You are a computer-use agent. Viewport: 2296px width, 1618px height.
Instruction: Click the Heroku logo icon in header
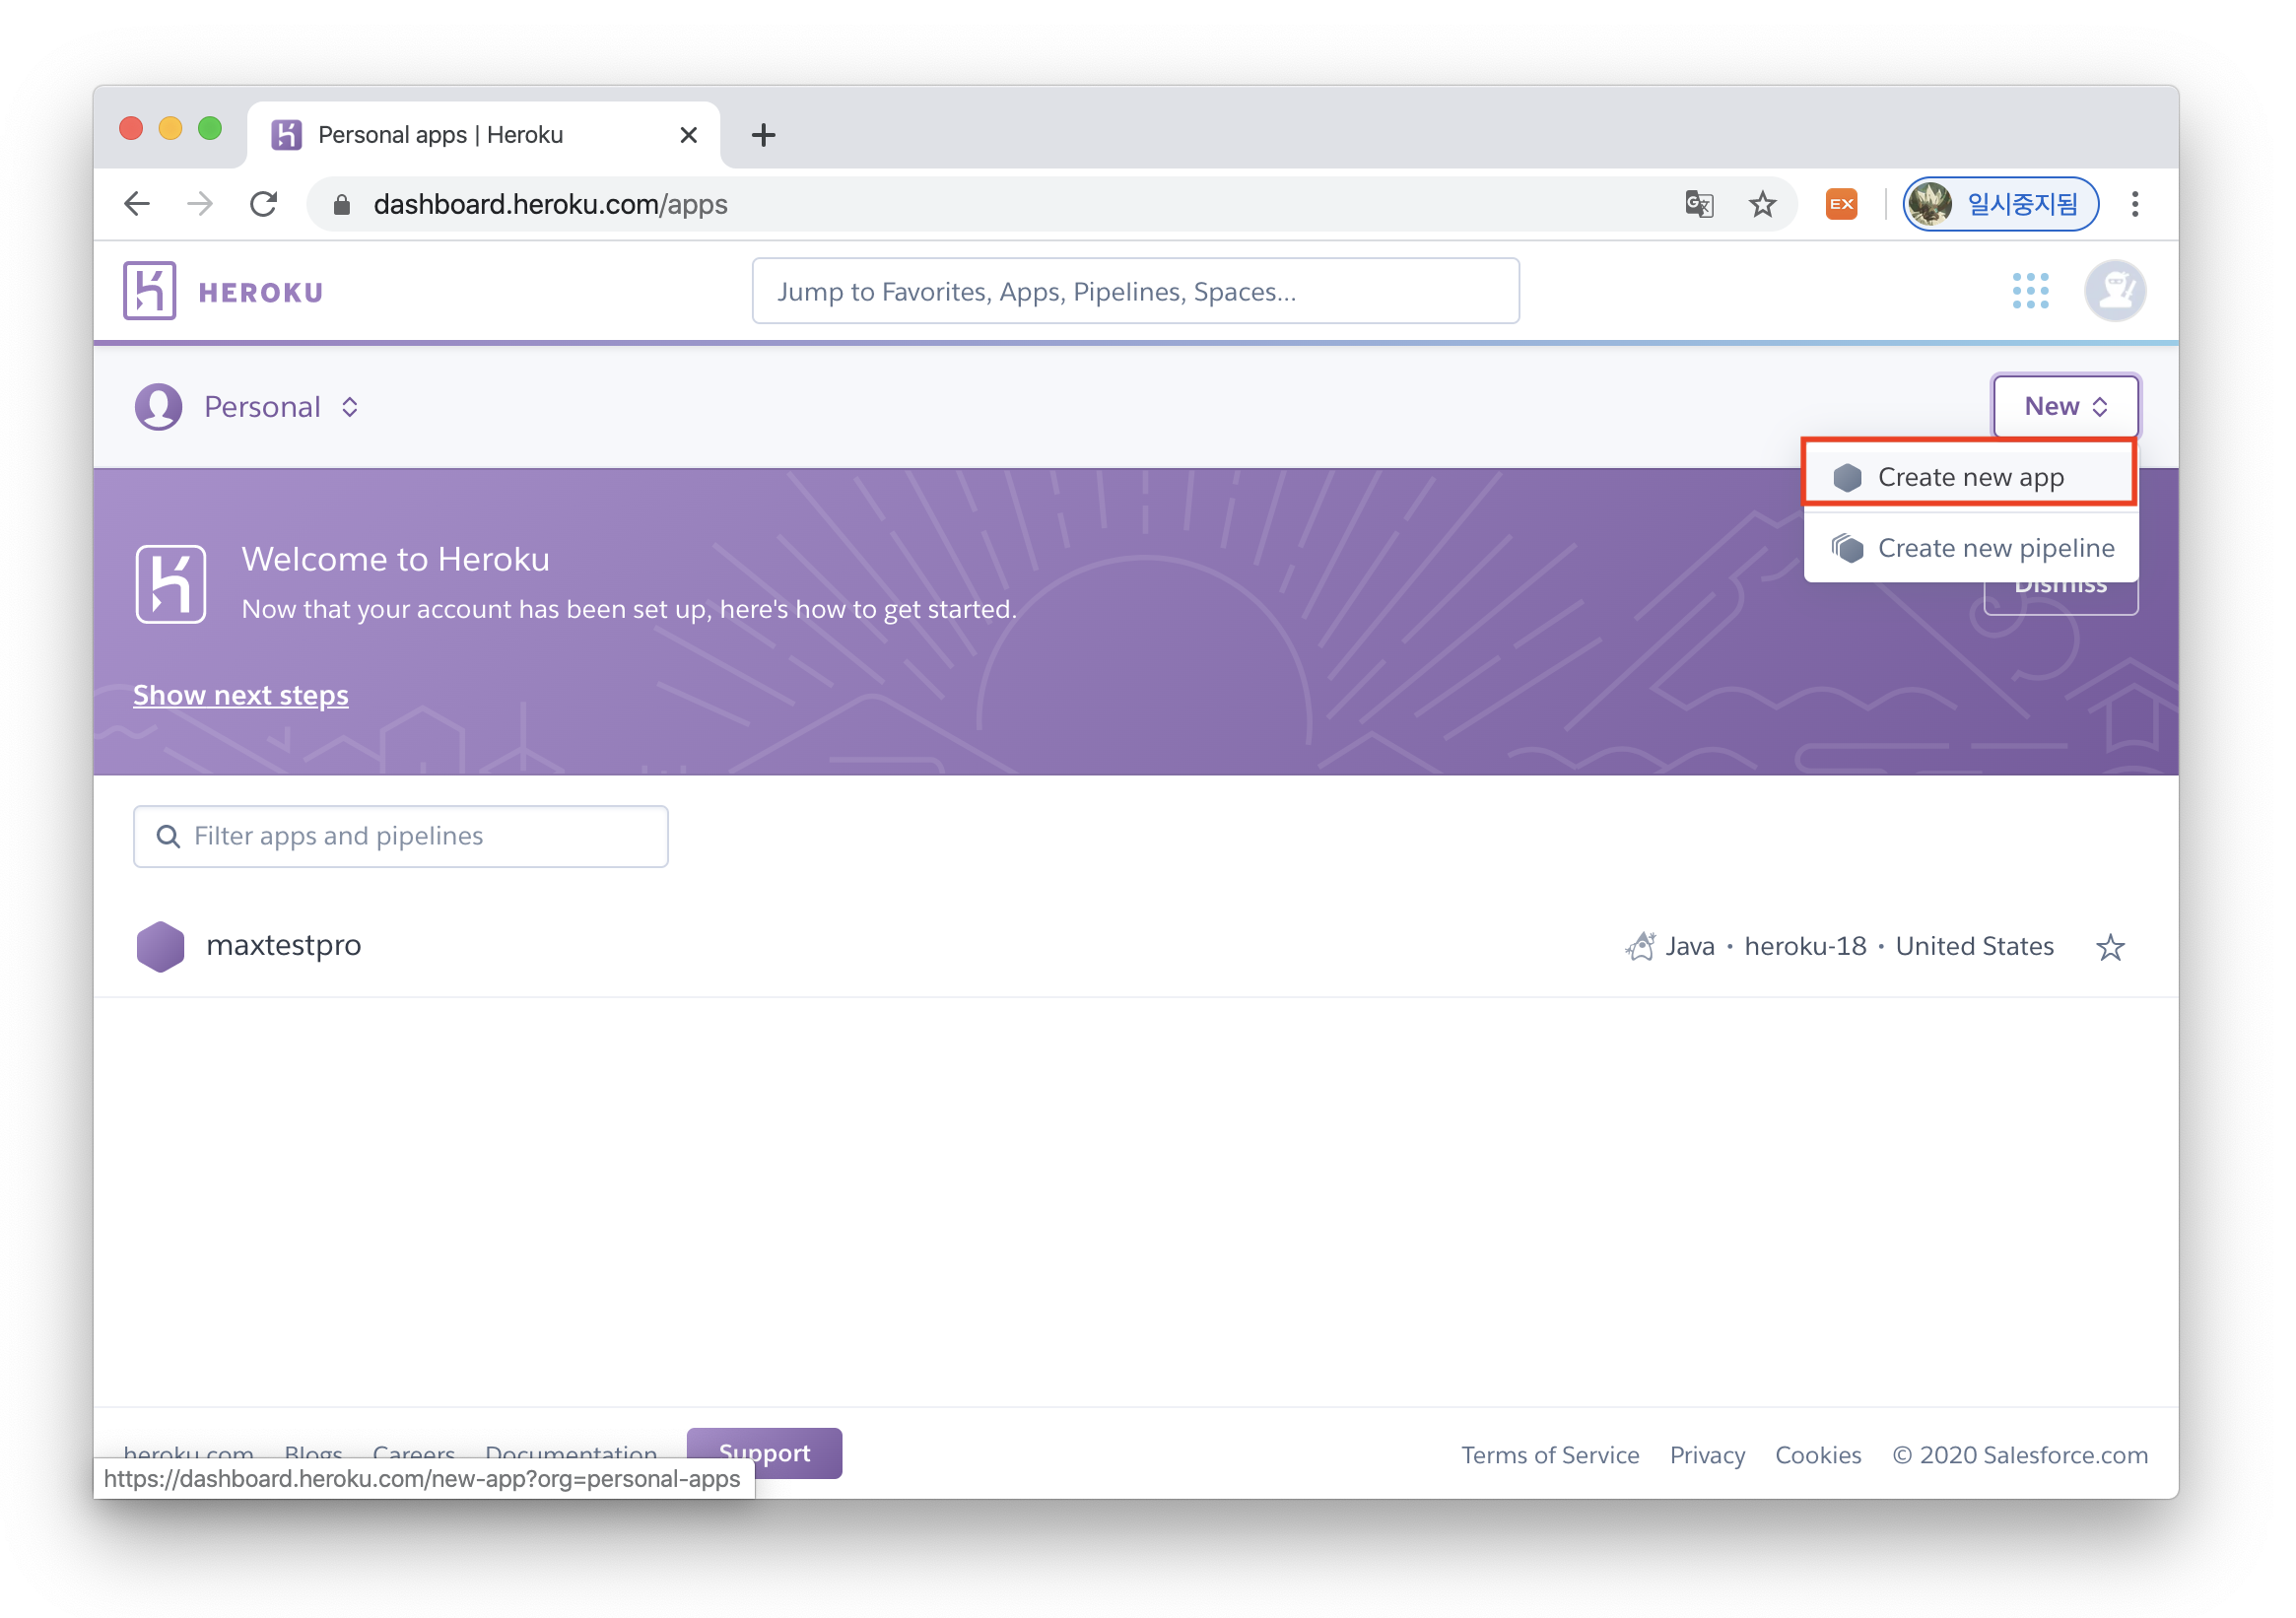149,291
